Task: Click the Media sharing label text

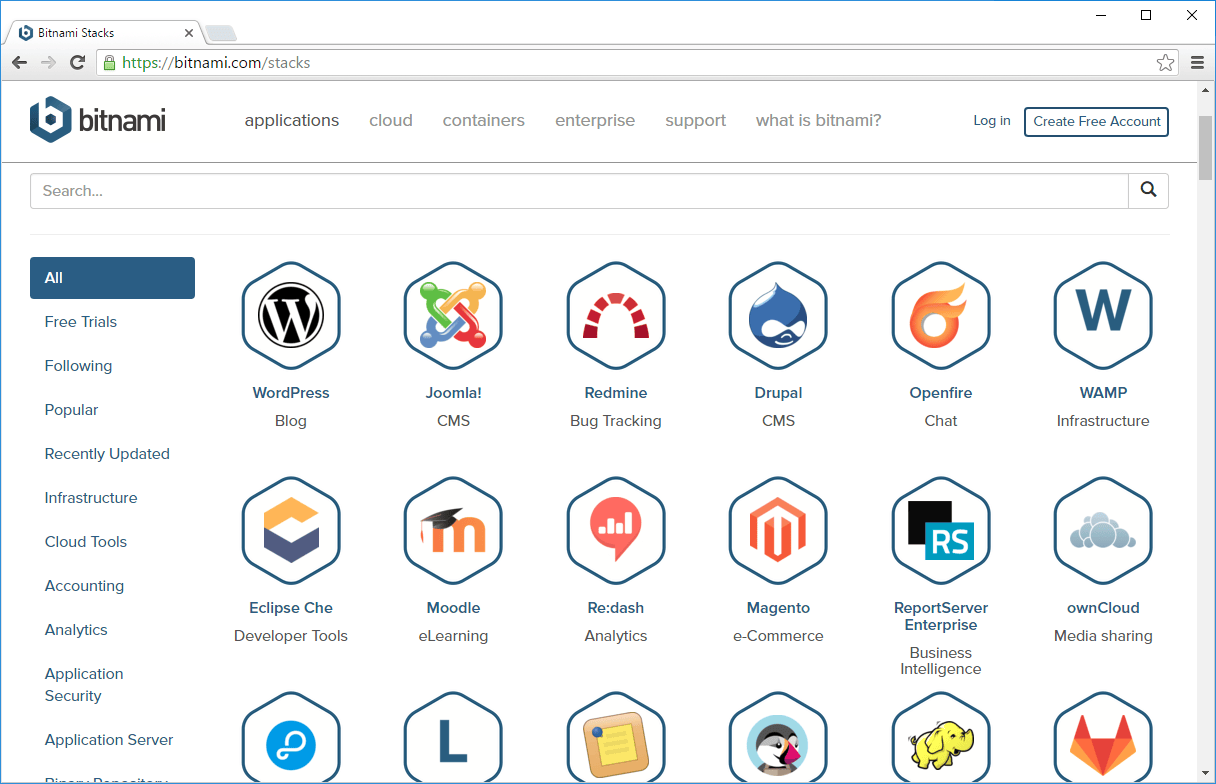Action: [x=1103, y=636]
